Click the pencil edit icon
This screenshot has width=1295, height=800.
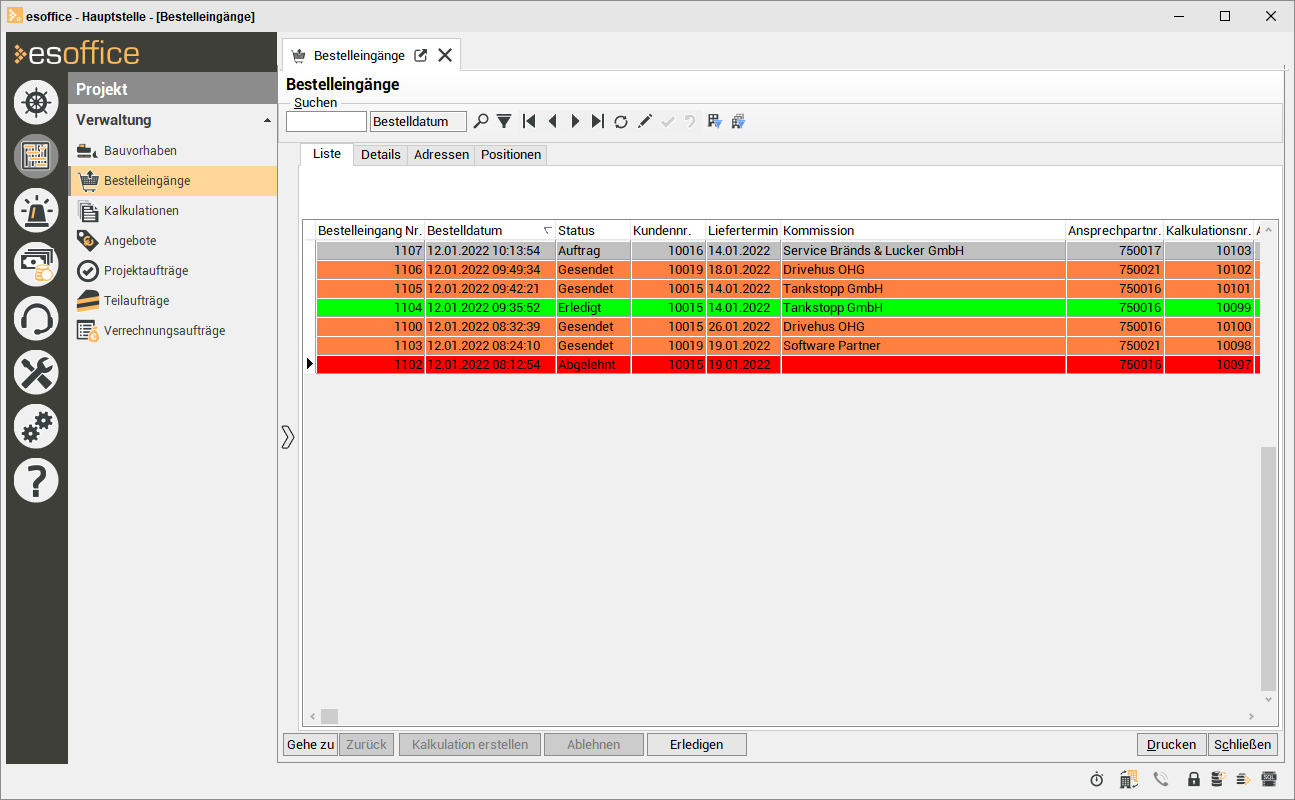[x=645, y=121]
